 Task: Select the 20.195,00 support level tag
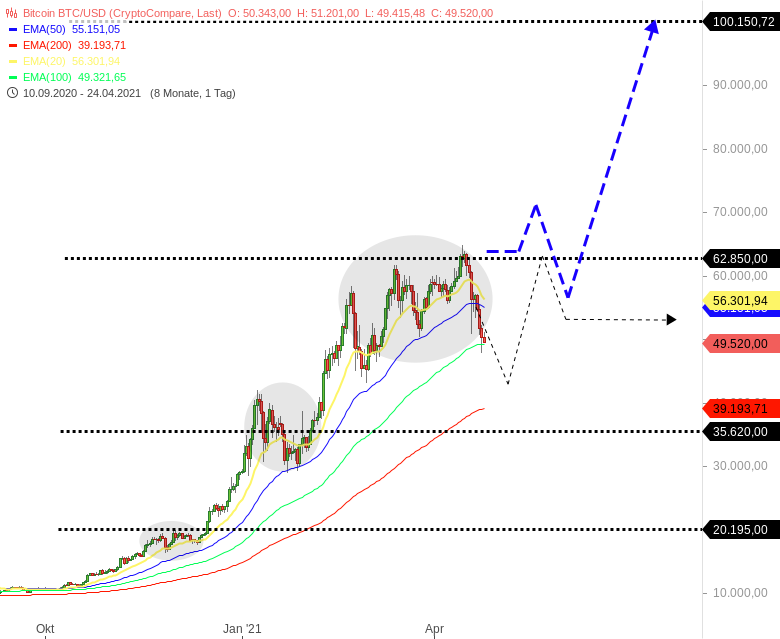pyautogui.click(x=740, y=529)
